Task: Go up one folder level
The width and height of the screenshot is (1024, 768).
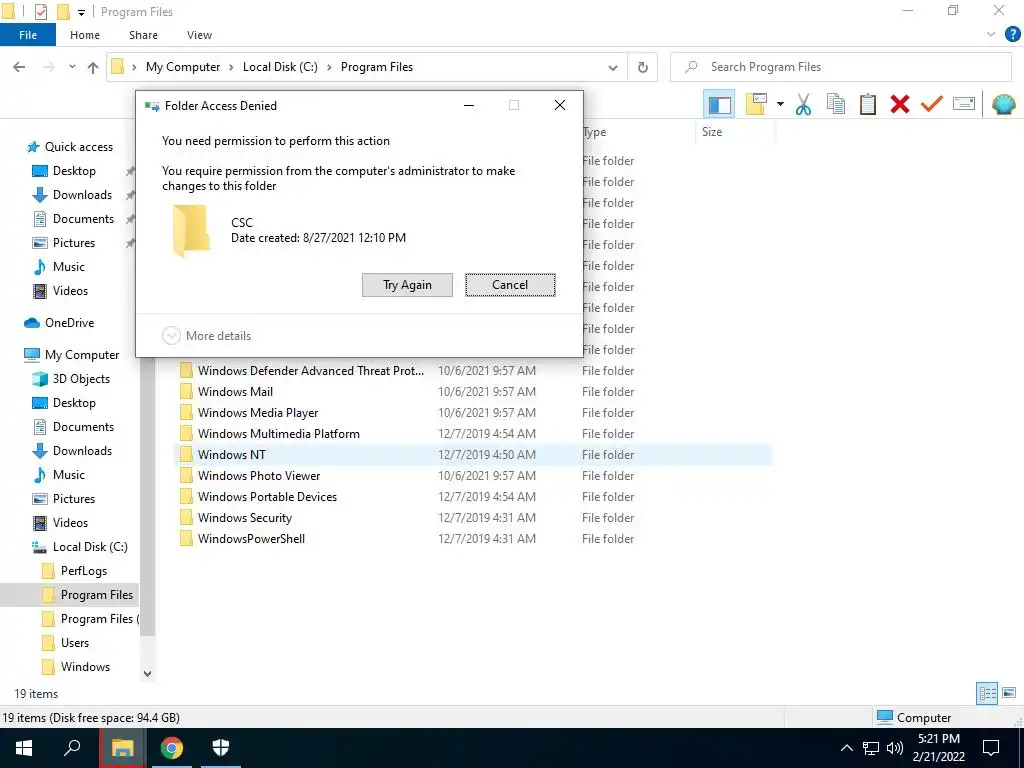Action: click(x=93, y=67)
